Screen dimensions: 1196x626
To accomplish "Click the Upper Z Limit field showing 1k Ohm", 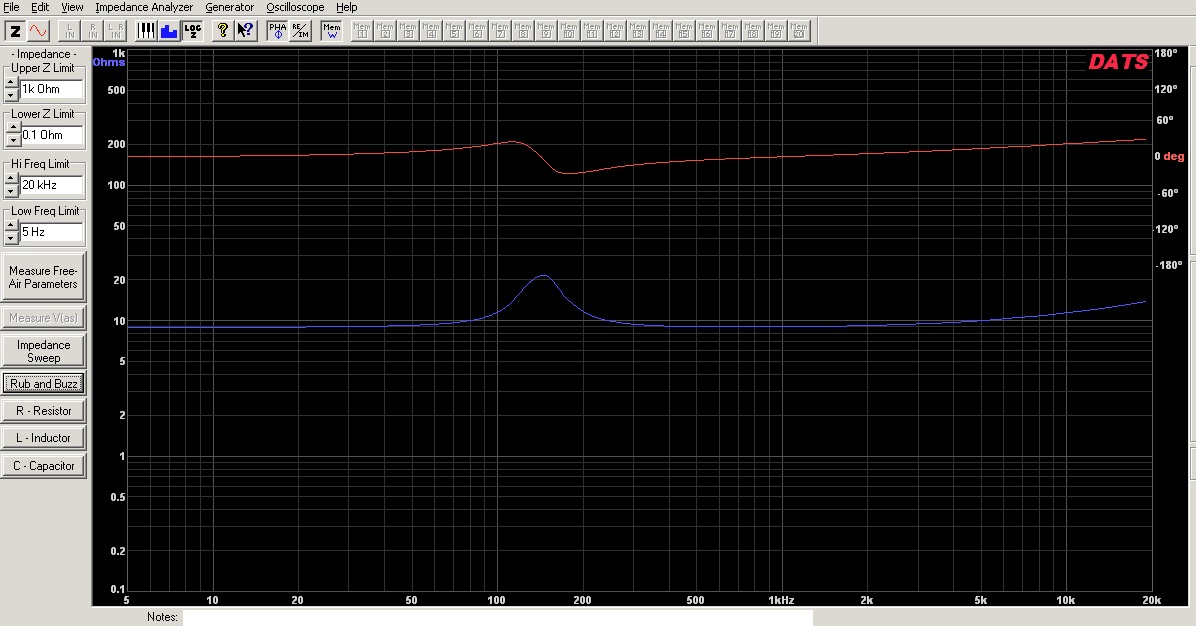I will point(51,89).
